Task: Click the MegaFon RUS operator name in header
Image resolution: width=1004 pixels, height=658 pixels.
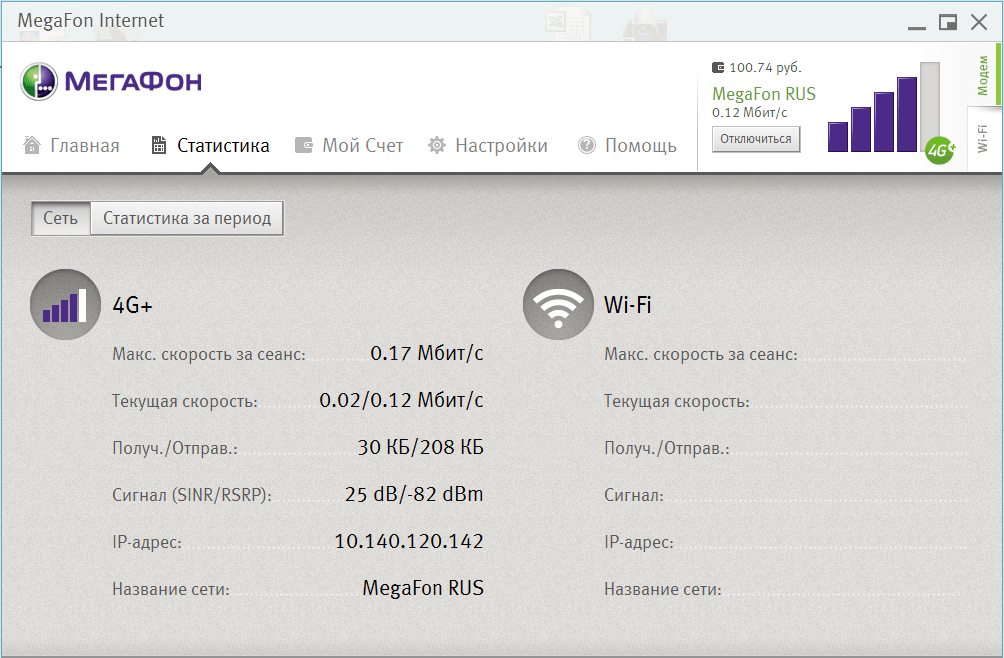Action: pyautogui.click(x=764, y=94)
